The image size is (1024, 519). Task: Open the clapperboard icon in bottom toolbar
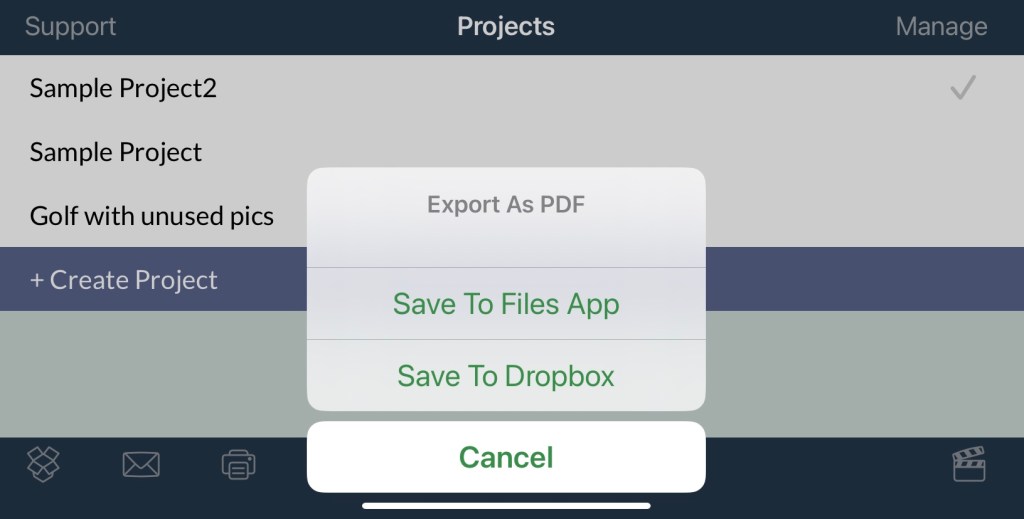point(967,463)
